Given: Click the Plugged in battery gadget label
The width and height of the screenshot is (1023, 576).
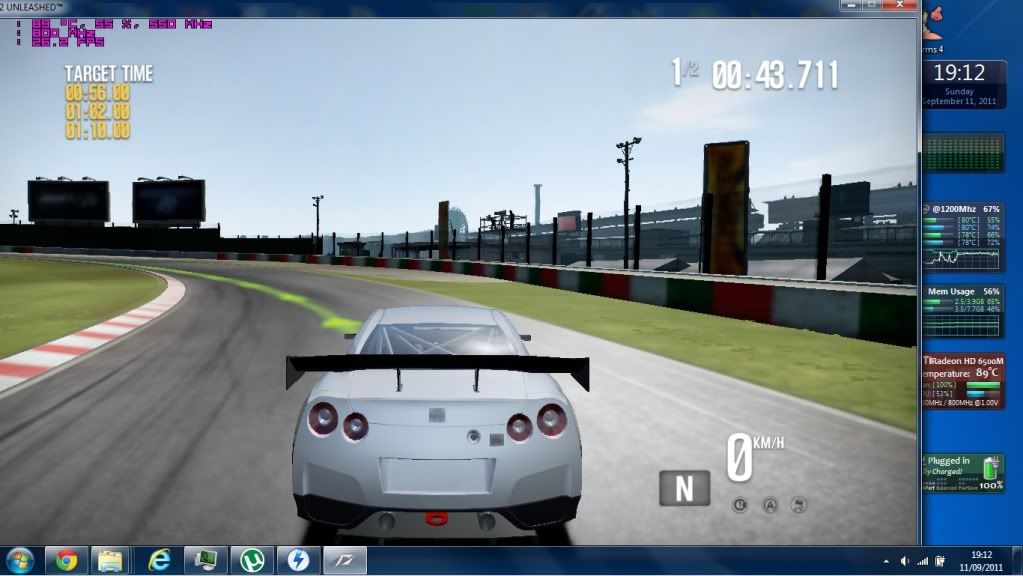Looking at the screenshot, I should point(948,461).
